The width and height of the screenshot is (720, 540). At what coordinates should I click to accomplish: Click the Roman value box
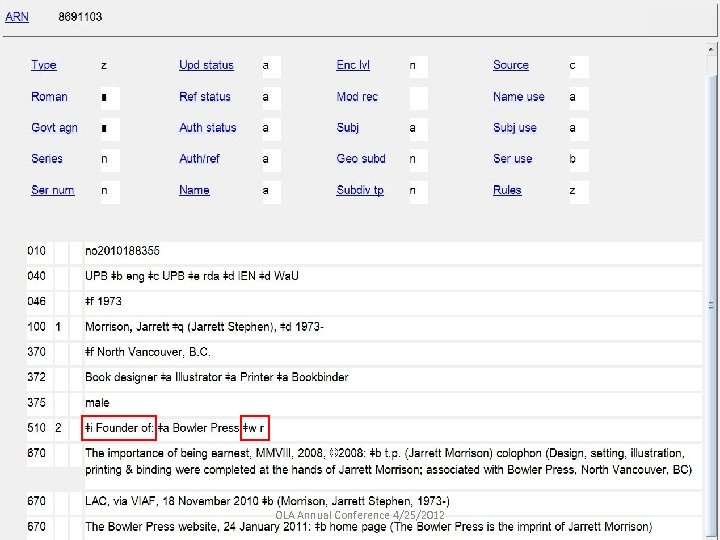pos(110,98)
